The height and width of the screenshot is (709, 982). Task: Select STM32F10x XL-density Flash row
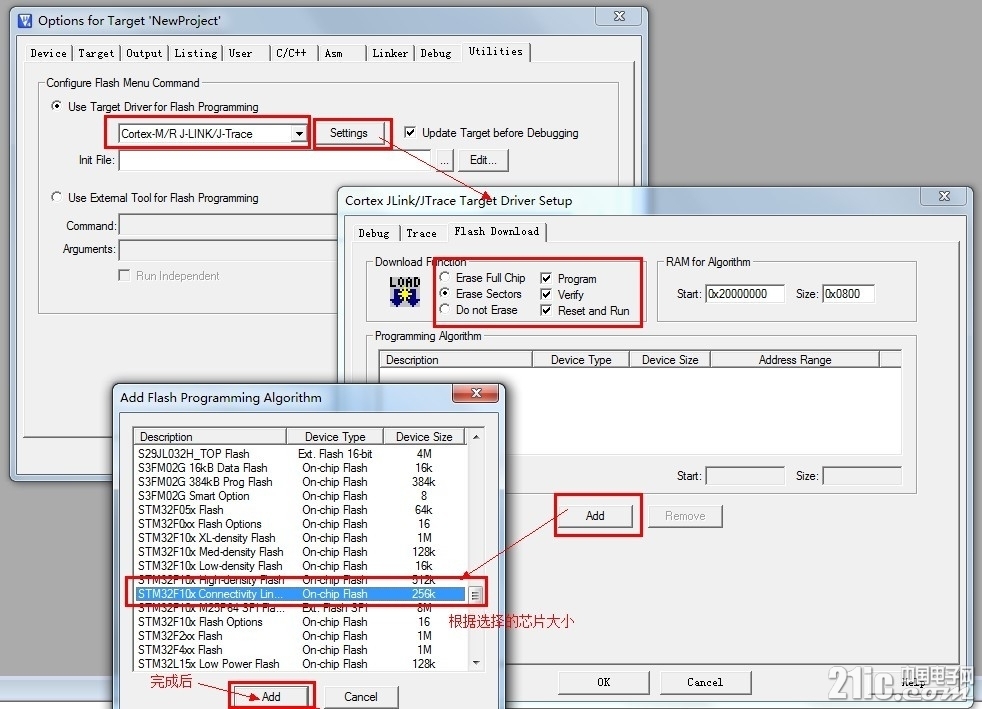pos(301,537)
